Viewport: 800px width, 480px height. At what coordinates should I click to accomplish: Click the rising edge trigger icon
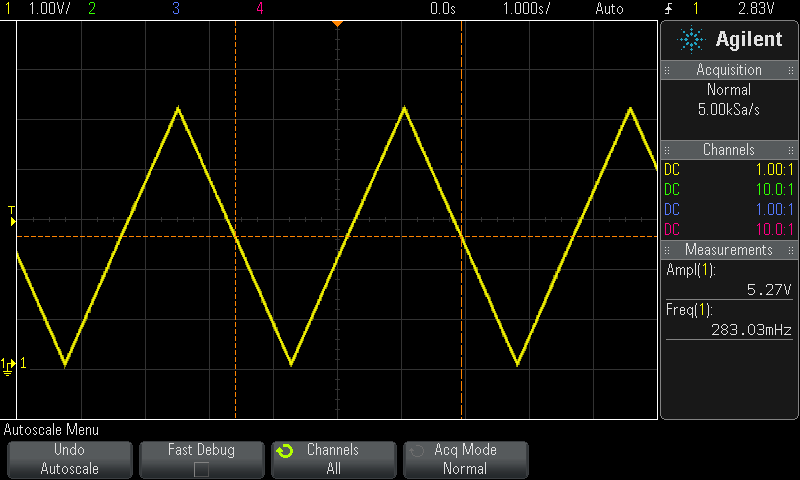point(668,8)
